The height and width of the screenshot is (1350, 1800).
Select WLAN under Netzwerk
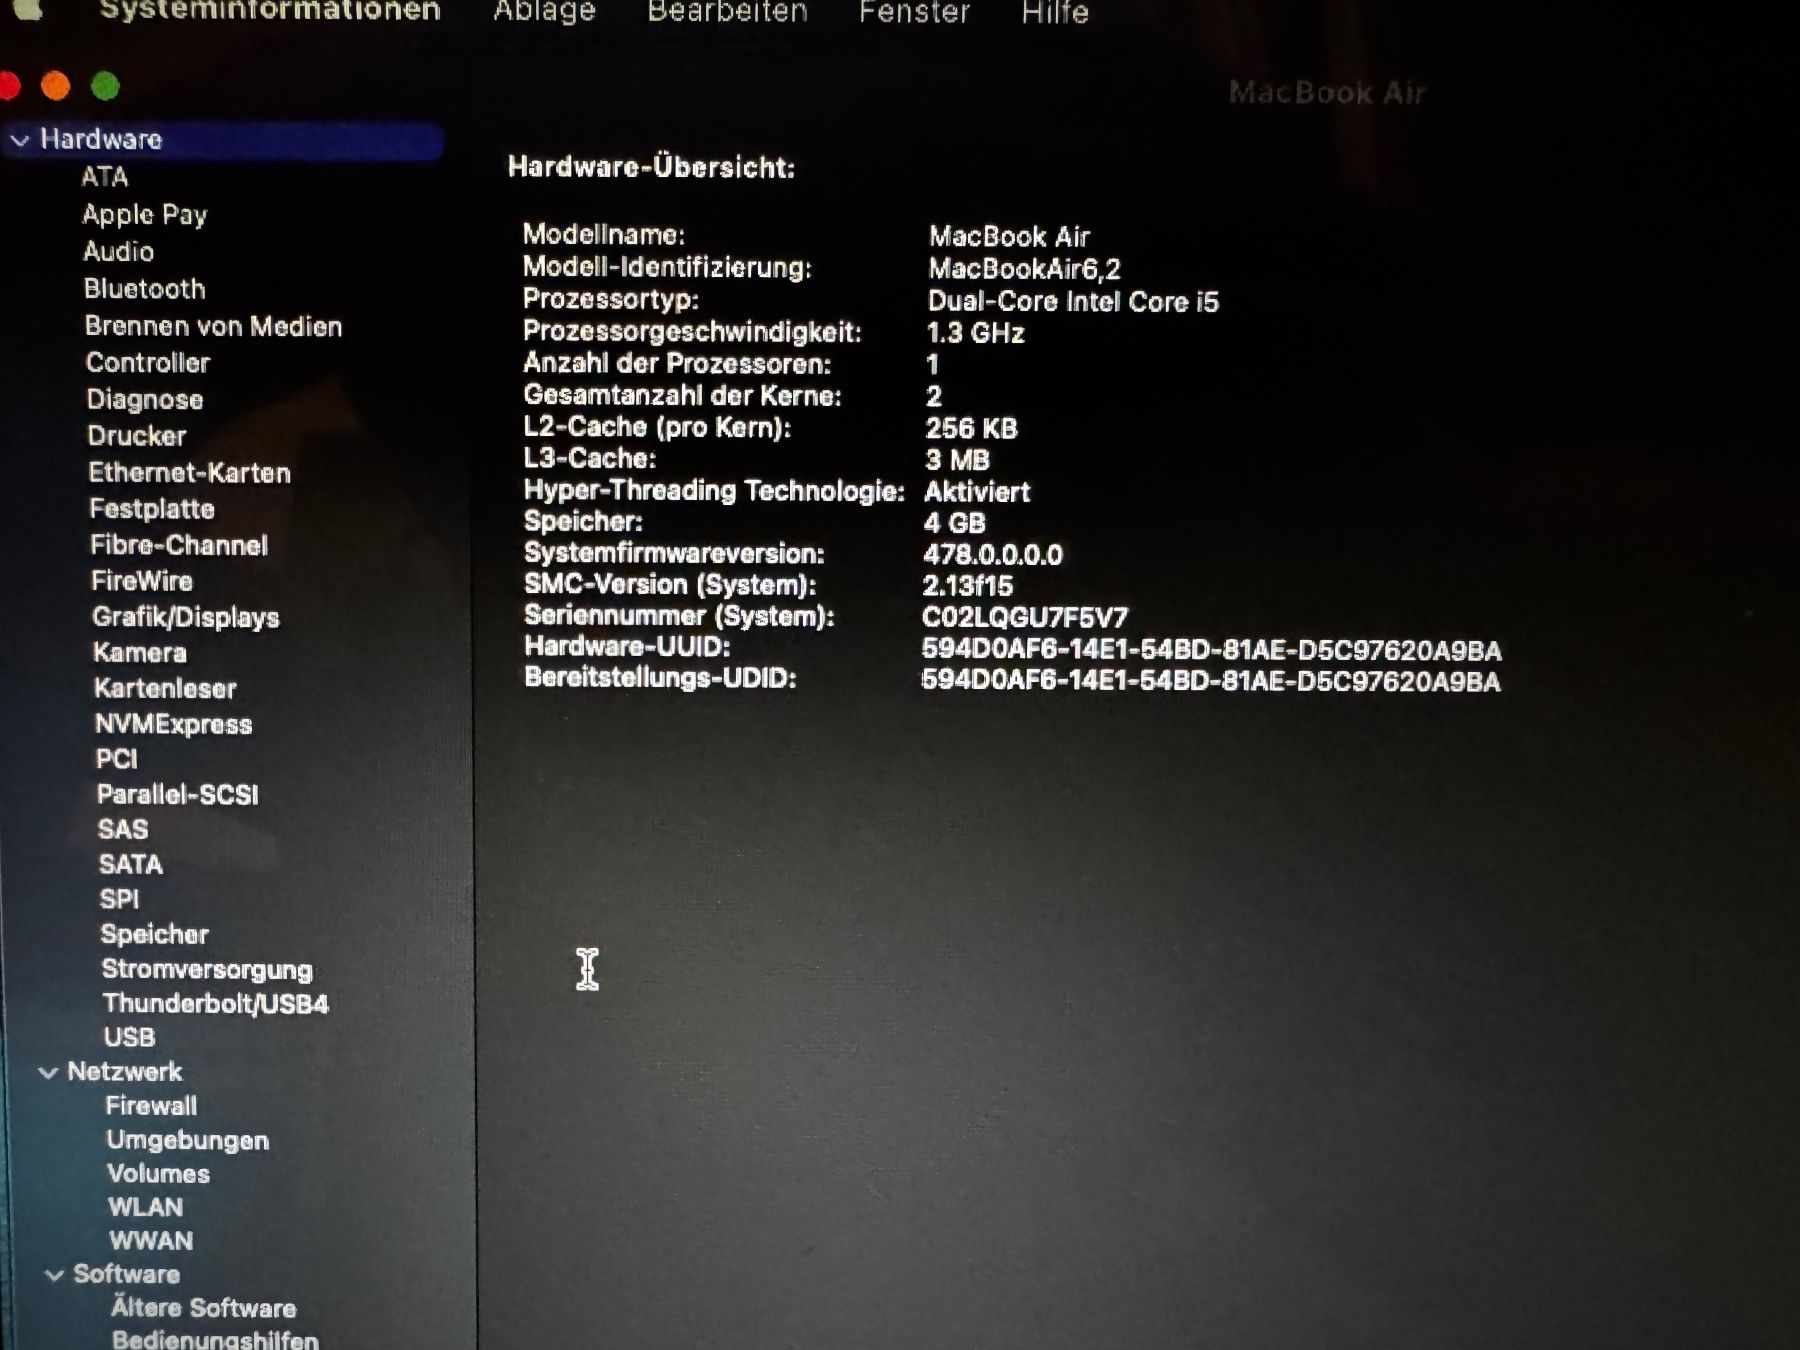(145, 1208)
